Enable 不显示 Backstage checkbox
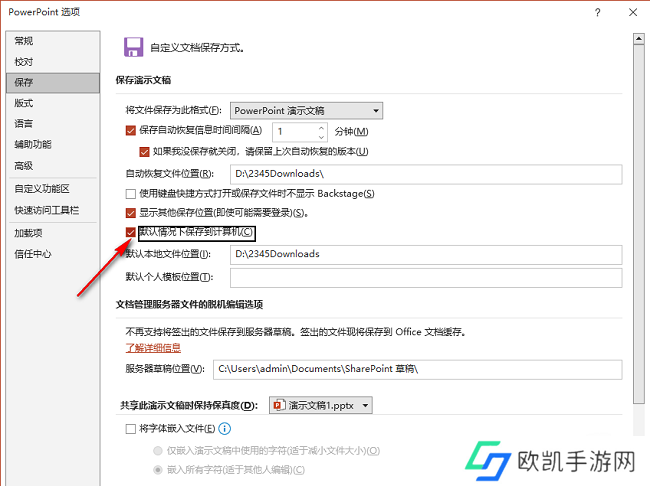This screenshot has height=486, width=650. click(131, 194)
